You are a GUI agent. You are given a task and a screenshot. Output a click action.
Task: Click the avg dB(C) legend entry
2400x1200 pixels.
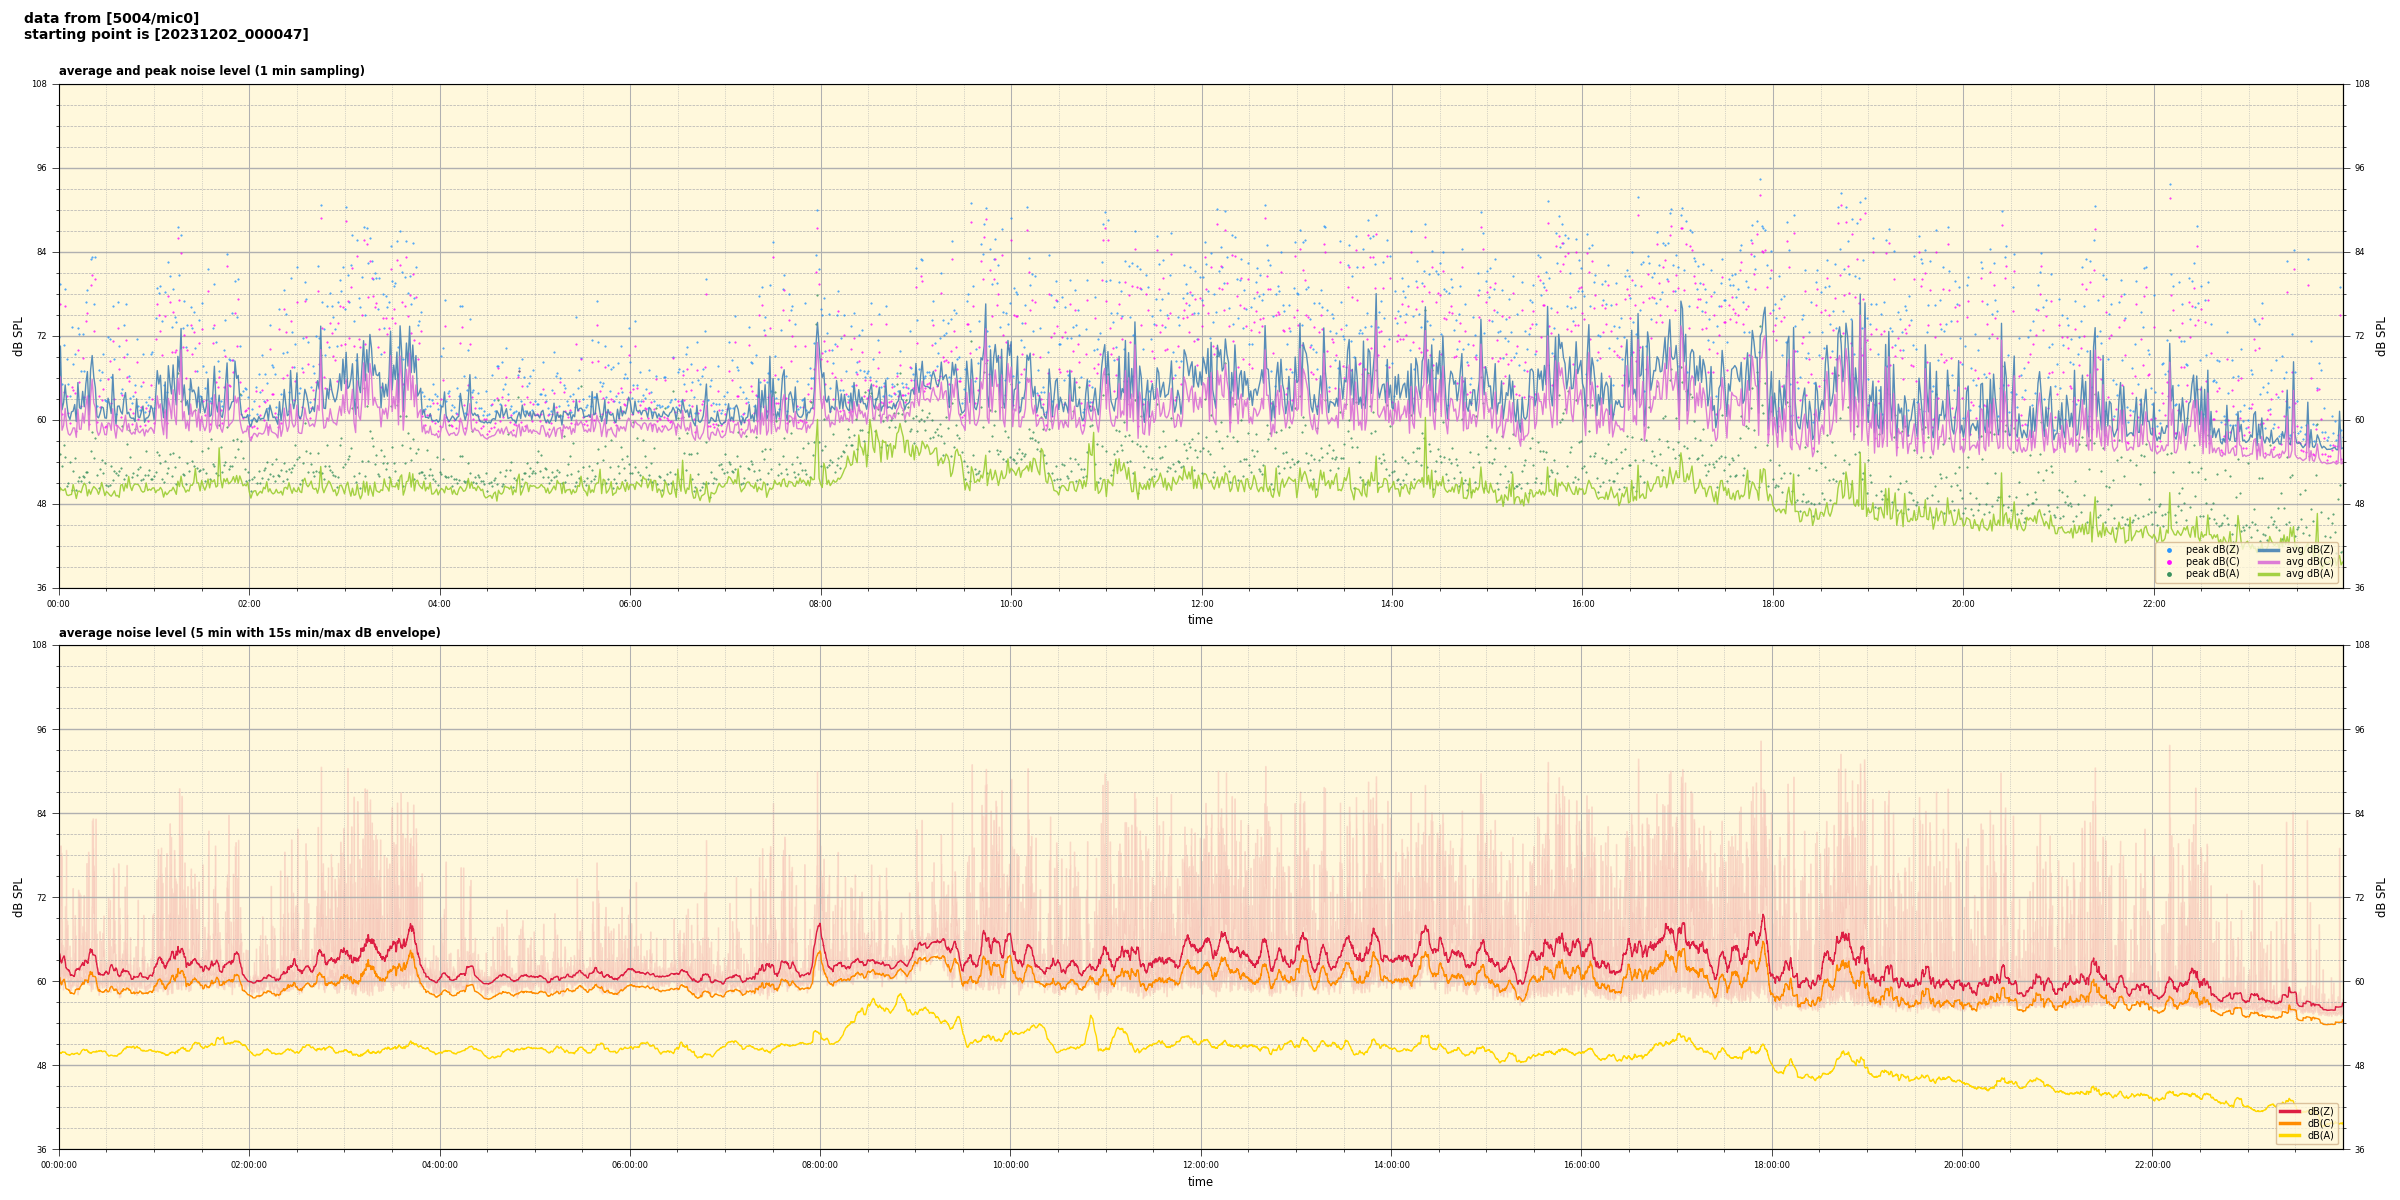(x=2308, y=562)
